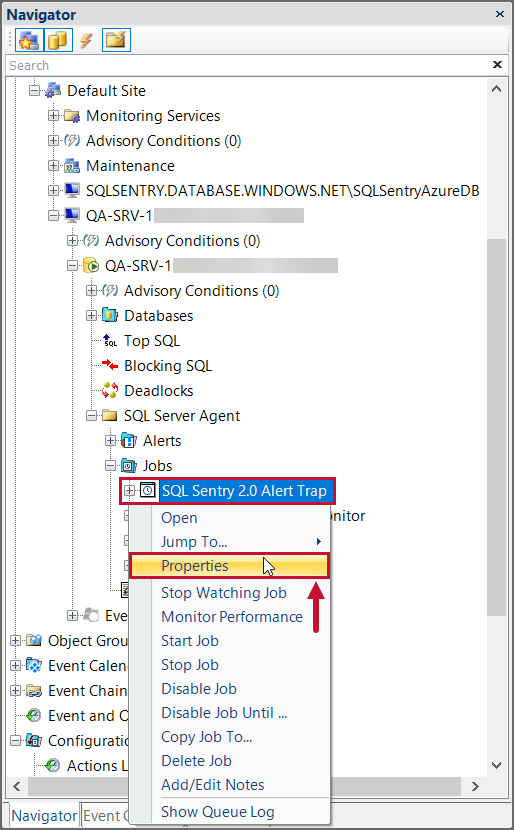Screen dimensions: 514x830
Task: Click the vertical scrollbar down arrow
Action: 496,765
